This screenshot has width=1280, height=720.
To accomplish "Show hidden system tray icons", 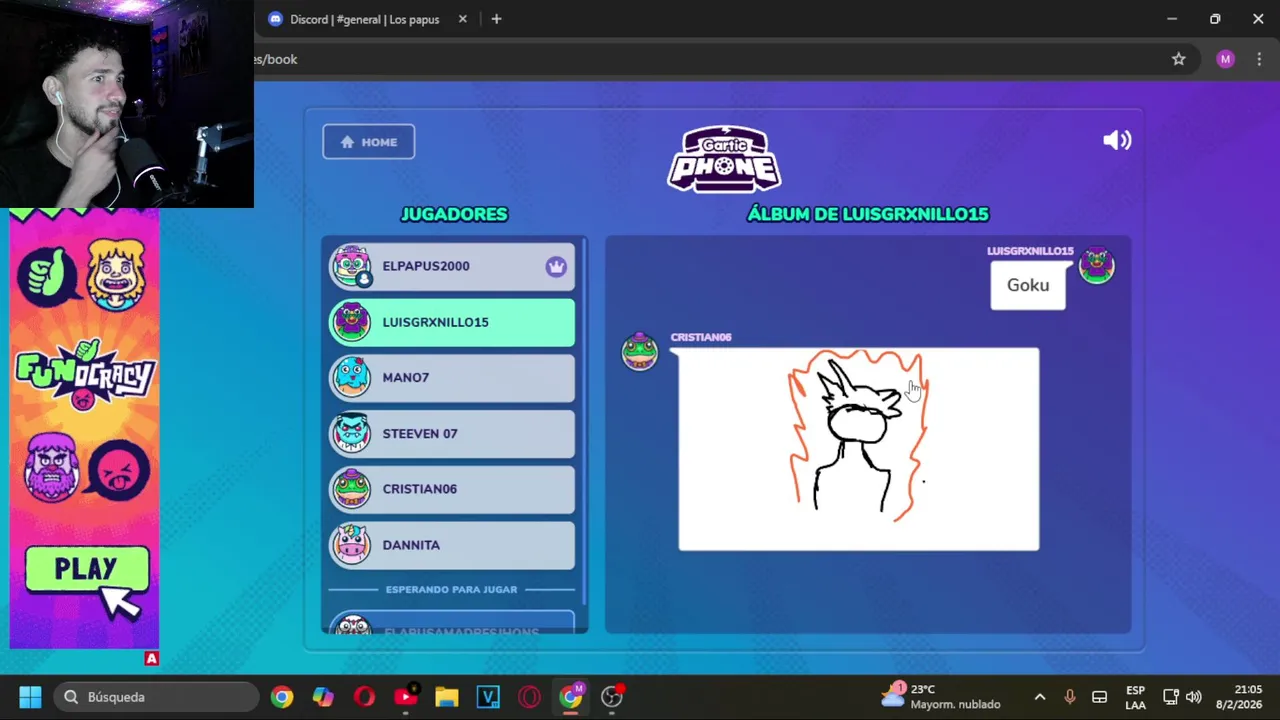I will tap(1040, 697).
